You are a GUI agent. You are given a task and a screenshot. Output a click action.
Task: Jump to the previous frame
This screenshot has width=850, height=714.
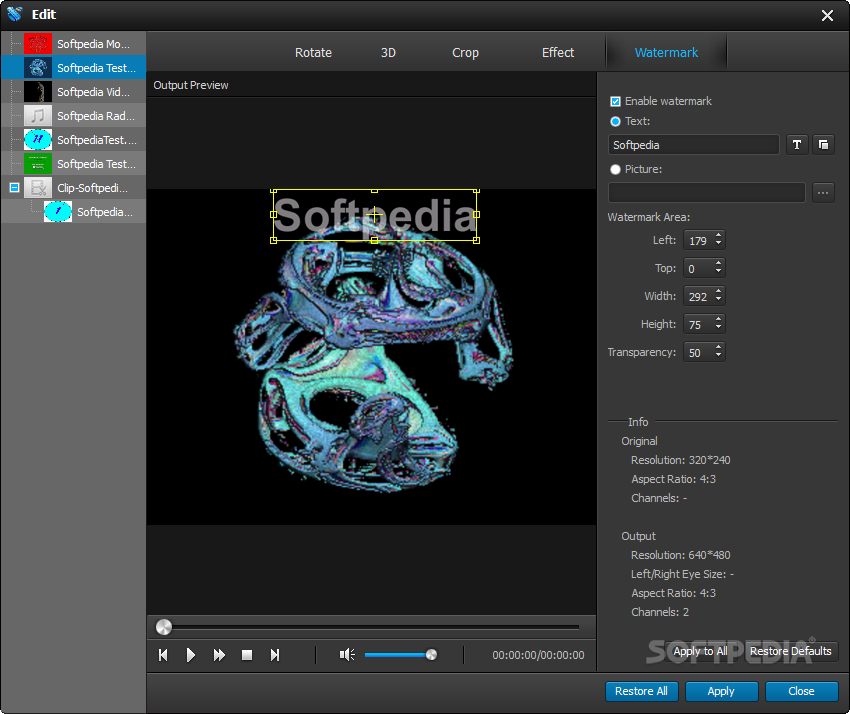coord(163,655)
